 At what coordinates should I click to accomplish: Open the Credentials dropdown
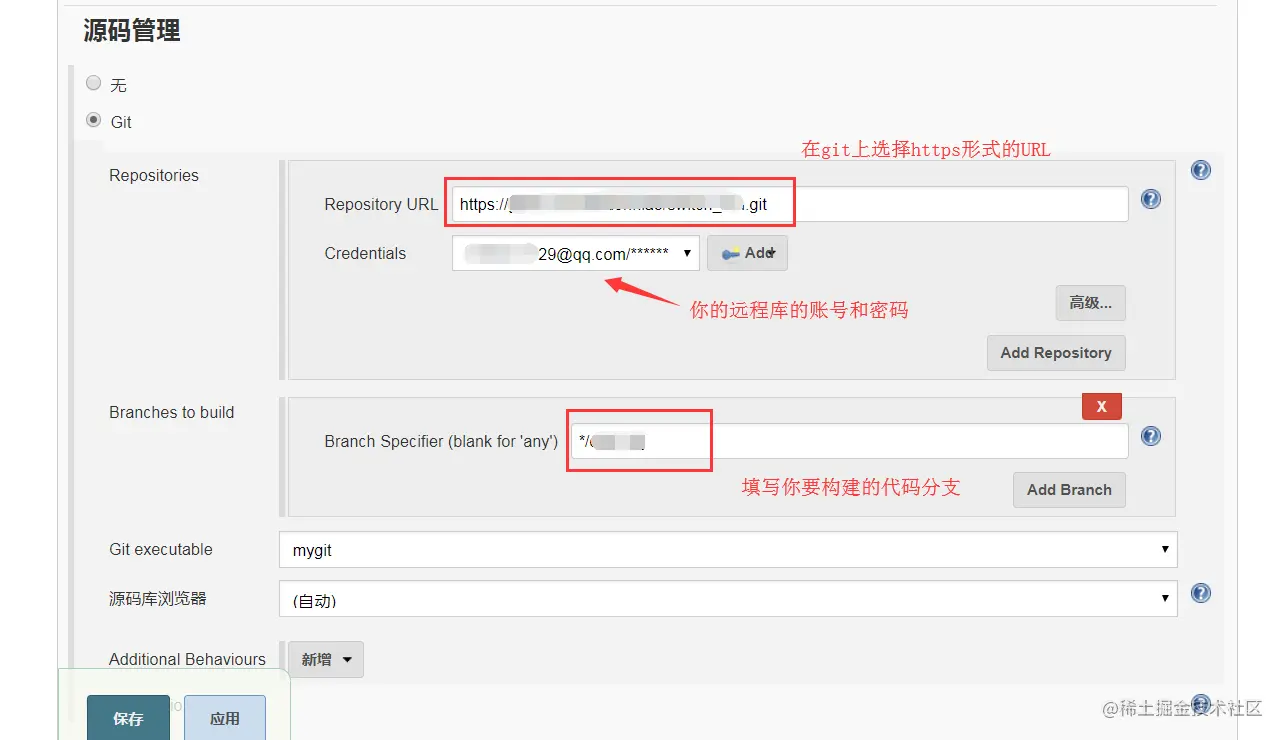point(576,253)
